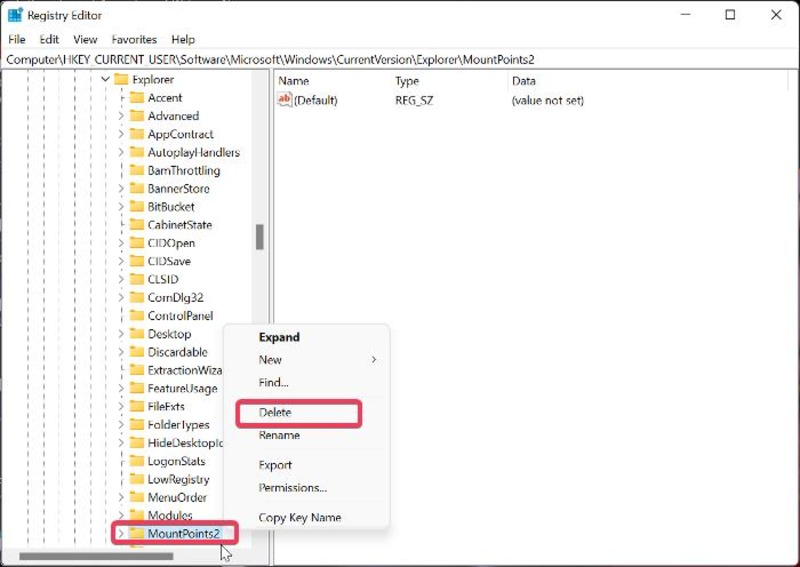800x567 pixels.
Task: Expand the CIDOpen key chevron
Action: click(x=121, y=243)
